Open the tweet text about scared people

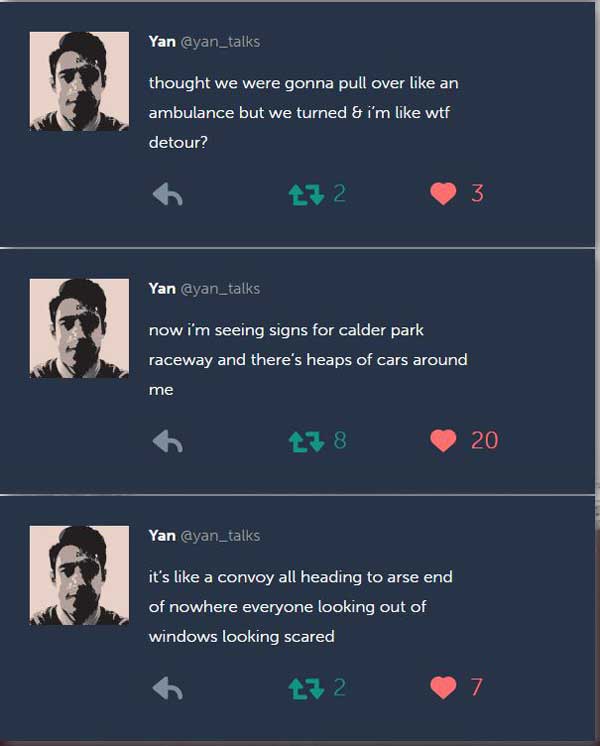(x=300, y=606)
